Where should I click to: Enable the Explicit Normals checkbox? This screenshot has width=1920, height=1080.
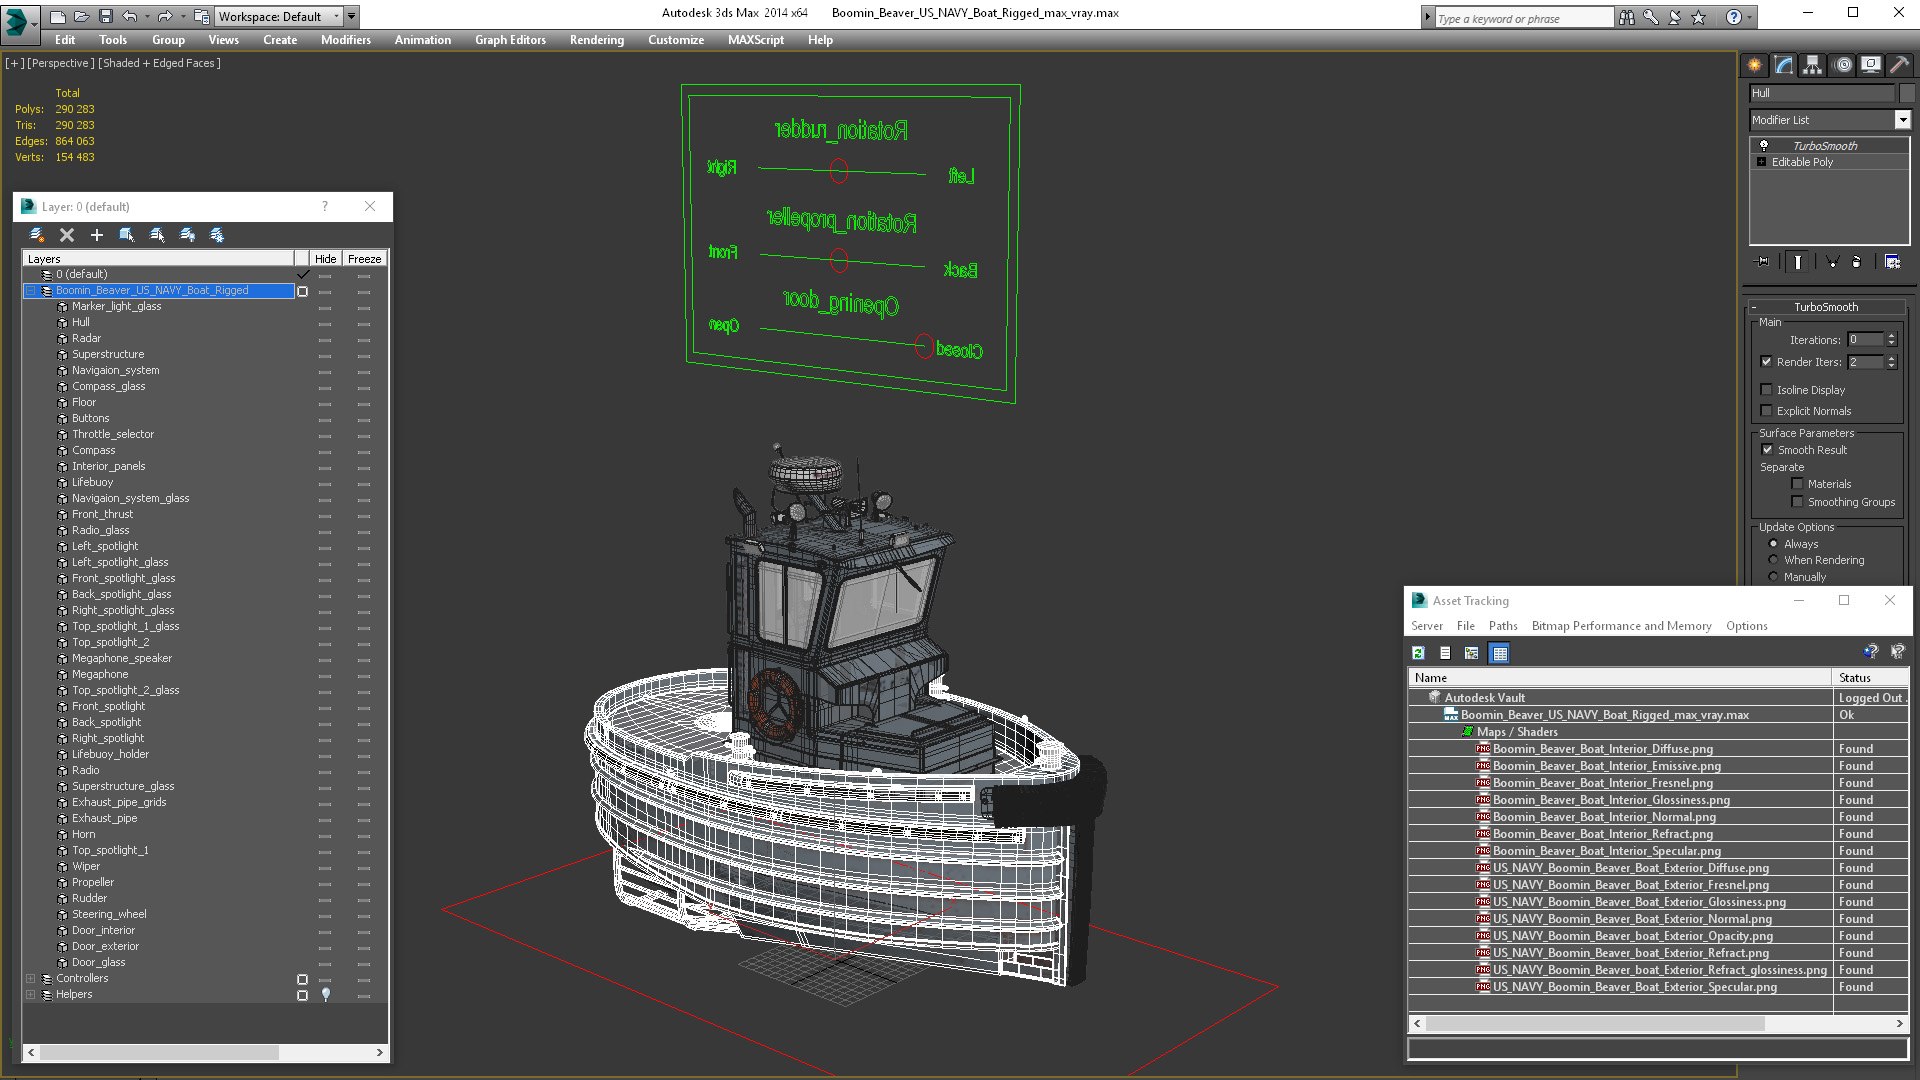pos(1766,411)
